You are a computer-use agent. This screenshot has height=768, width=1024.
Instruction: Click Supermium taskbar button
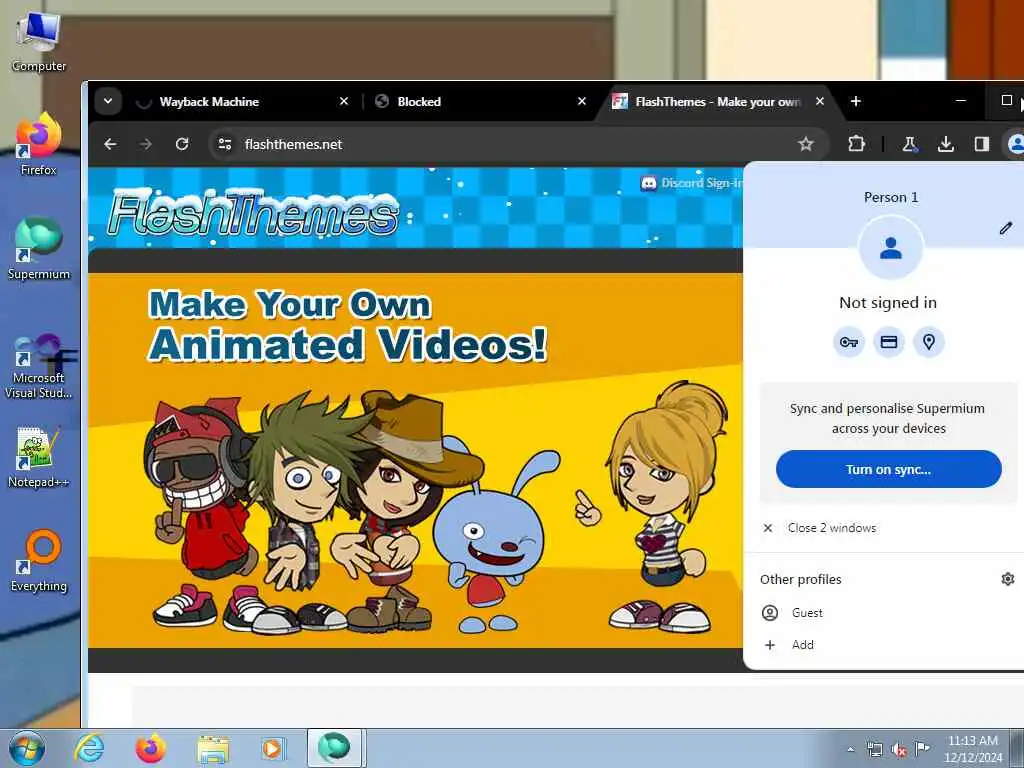pyautogui.click(x=334, y=748)
